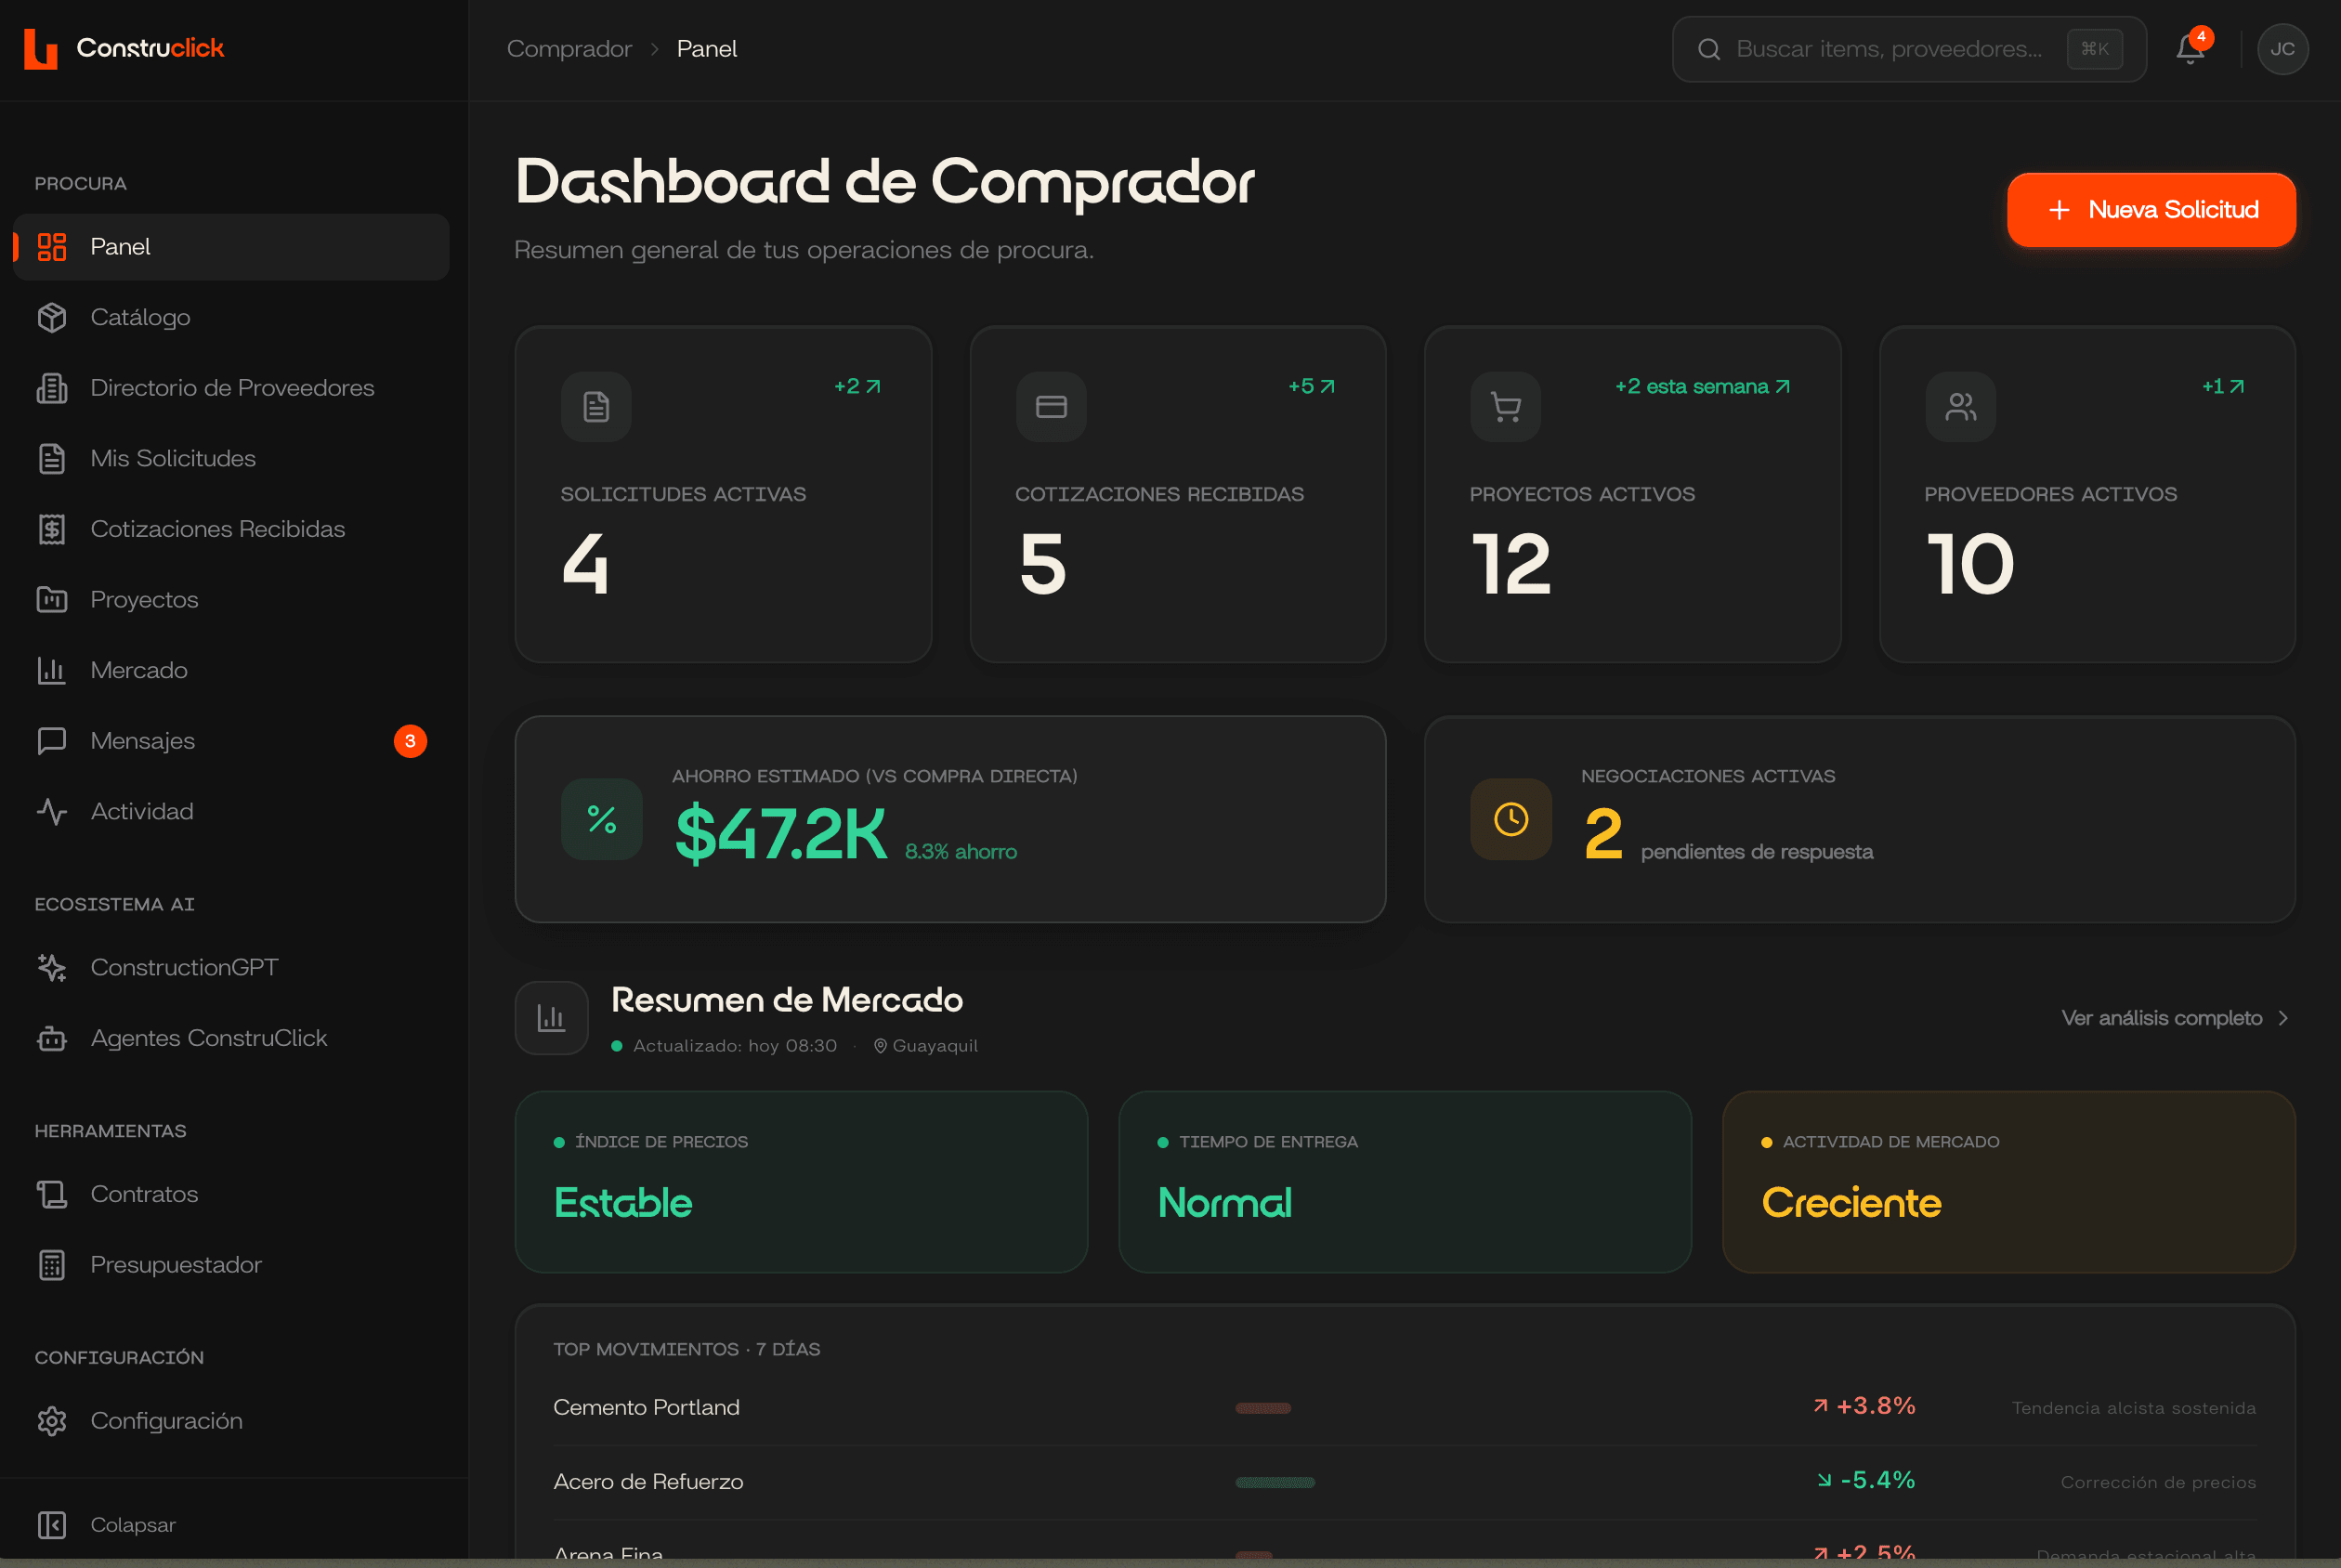Viewport: 2341px width, 1568px height.
Task: Click the Panel breadcrumb
Action: (706, 49)
